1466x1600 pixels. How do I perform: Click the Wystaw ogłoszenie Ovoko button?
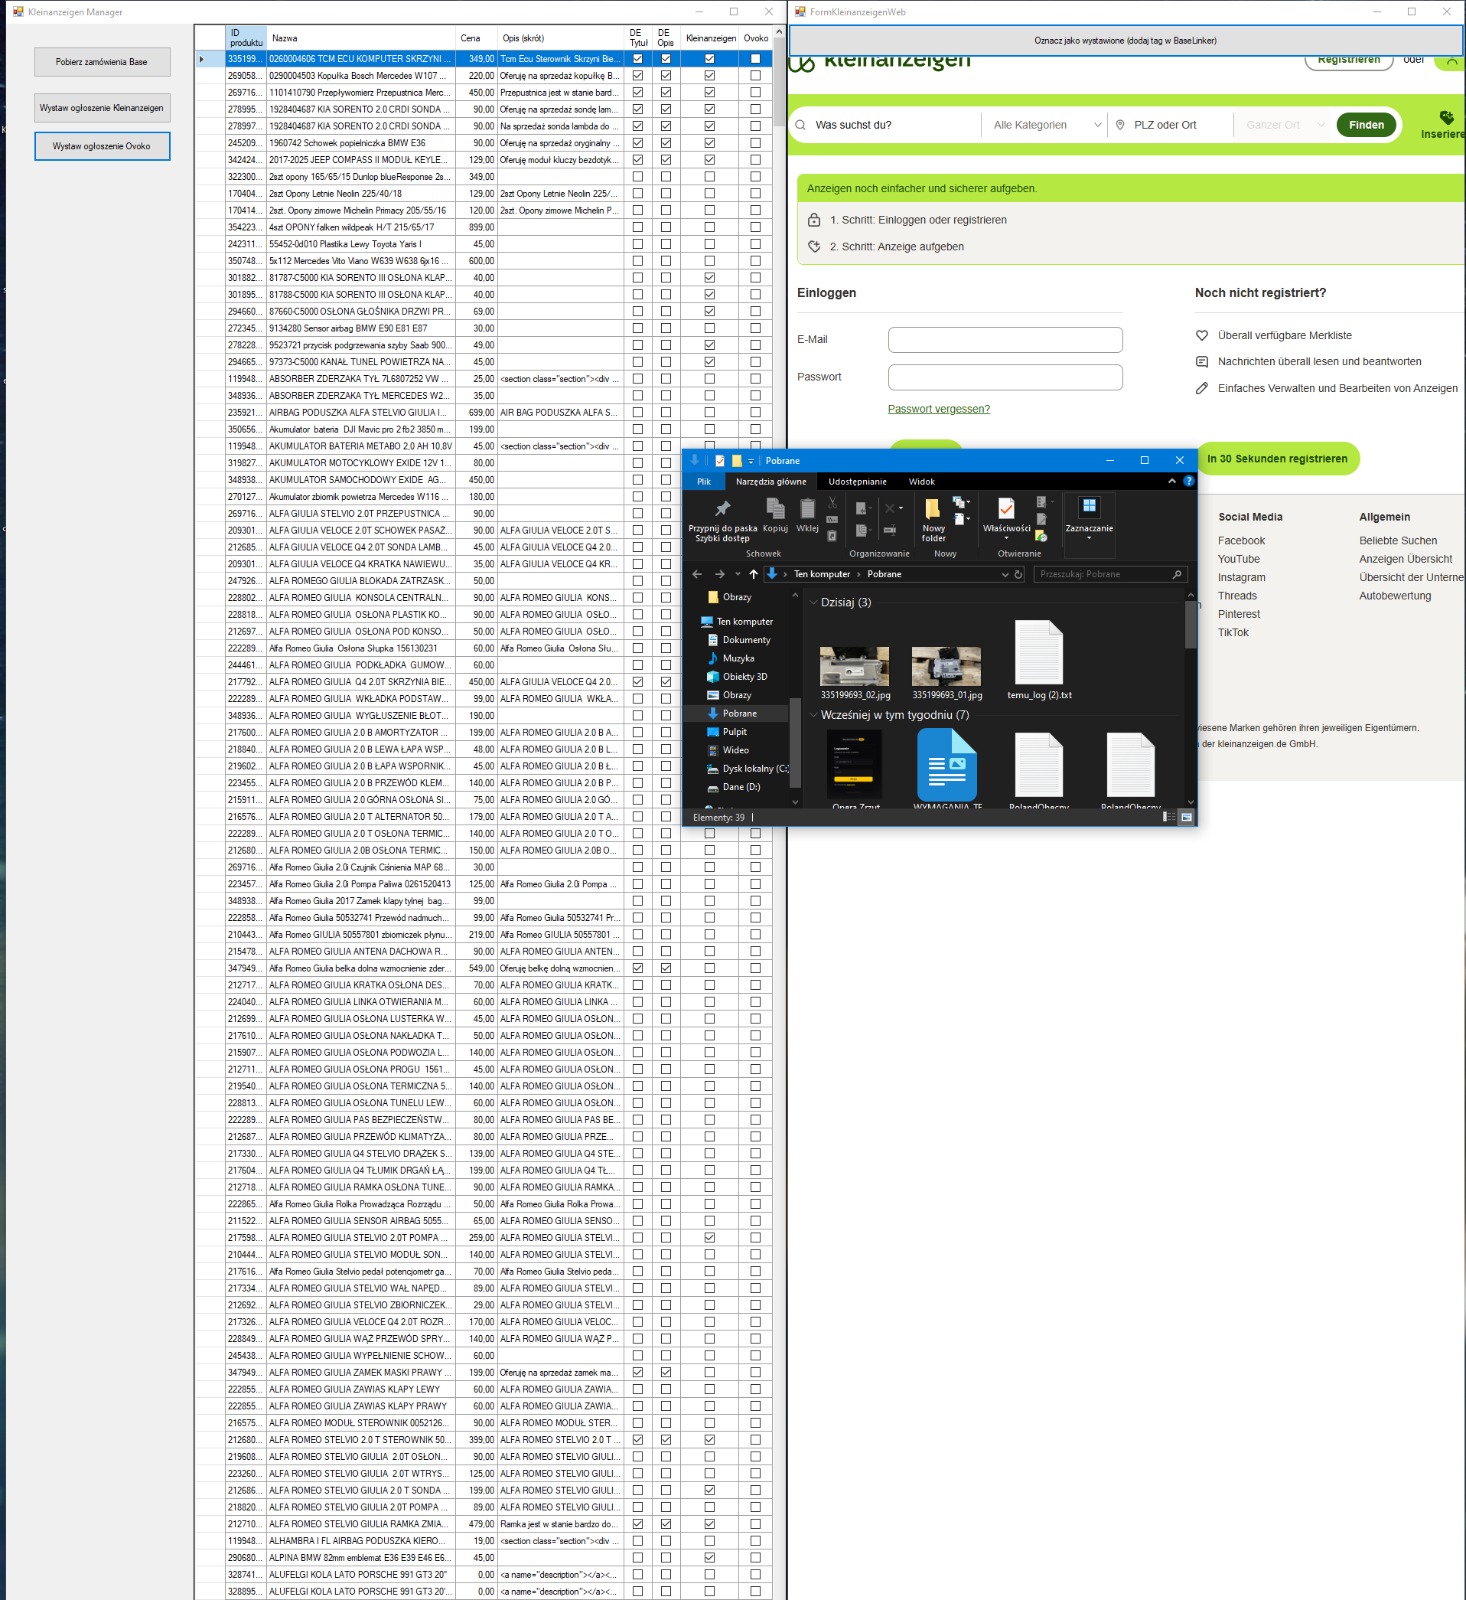[102, 146]
